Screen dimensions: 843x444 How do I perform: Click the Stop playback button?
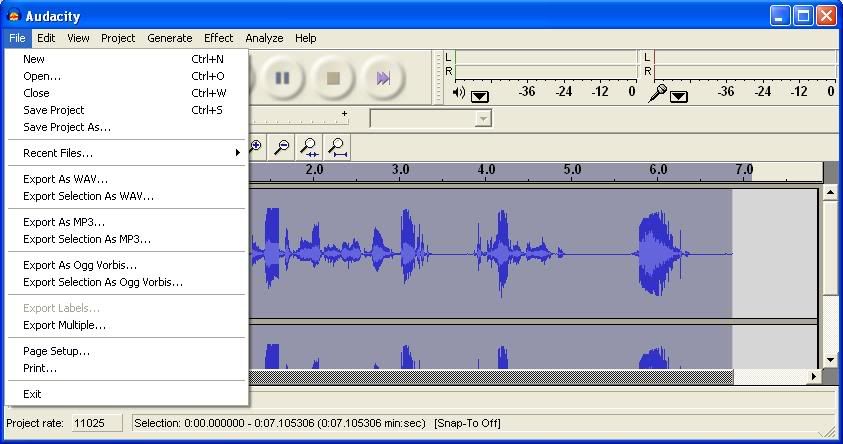pyautogui.click(x=333, y=78)
